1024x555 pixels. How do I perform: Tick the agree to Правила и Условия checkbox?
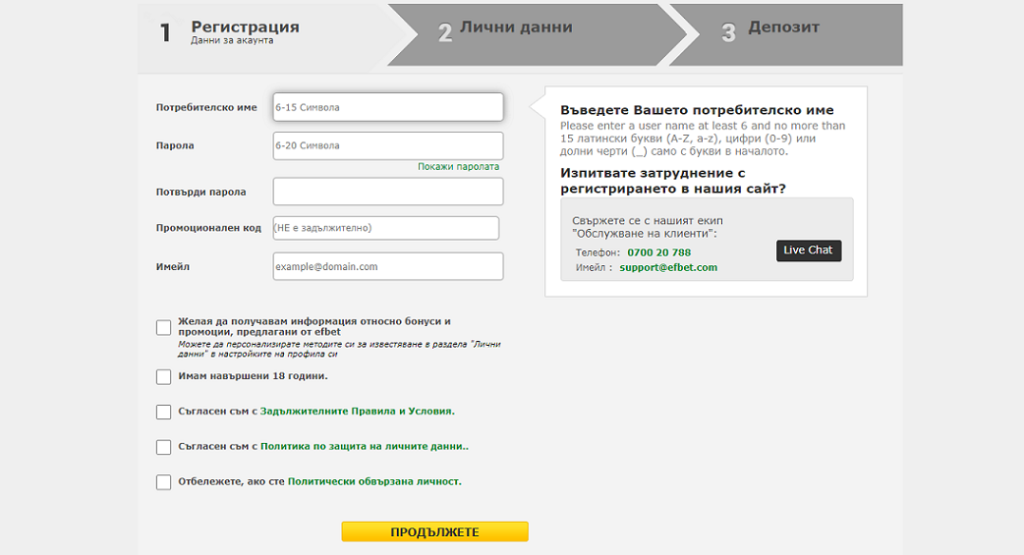[164, 412]
